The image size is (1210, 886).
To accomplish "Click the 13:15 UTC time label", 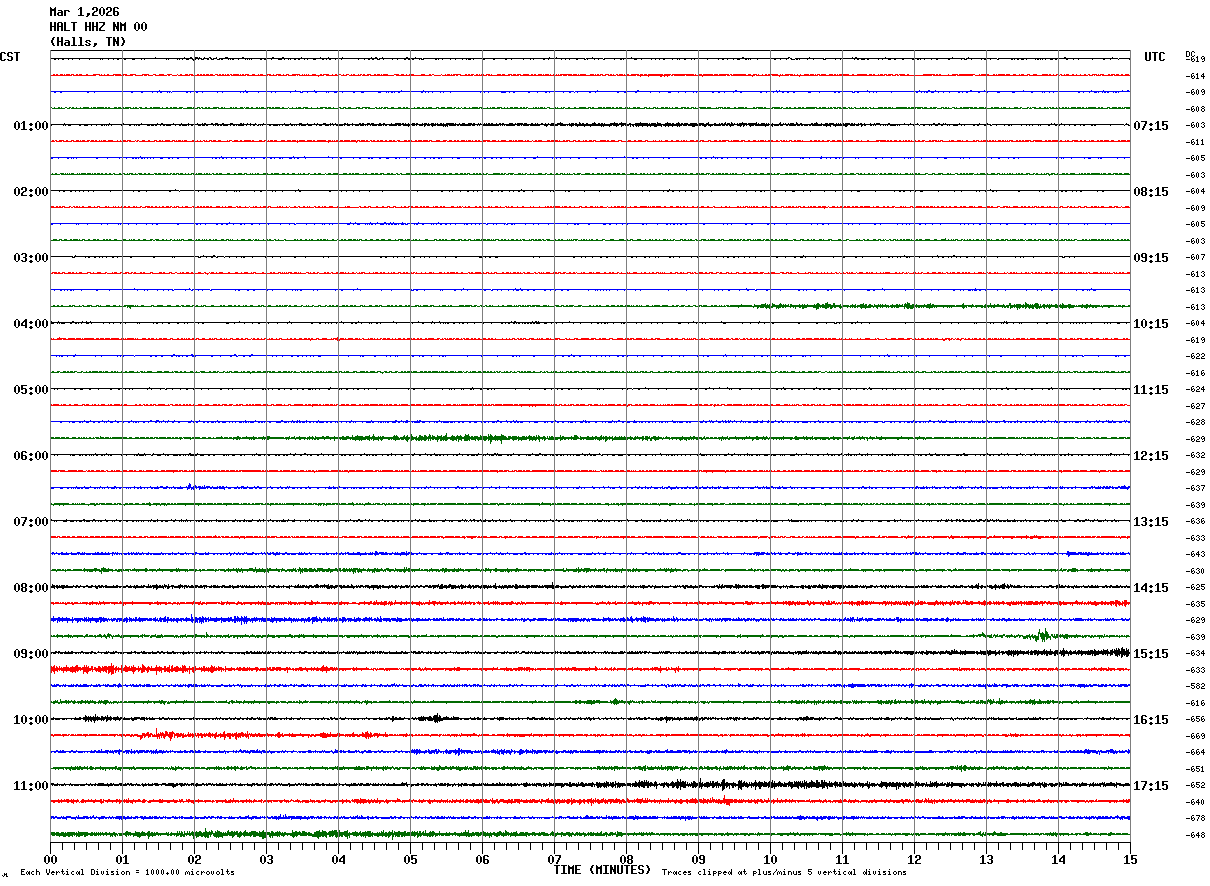I will click(x=1151, y=522).
